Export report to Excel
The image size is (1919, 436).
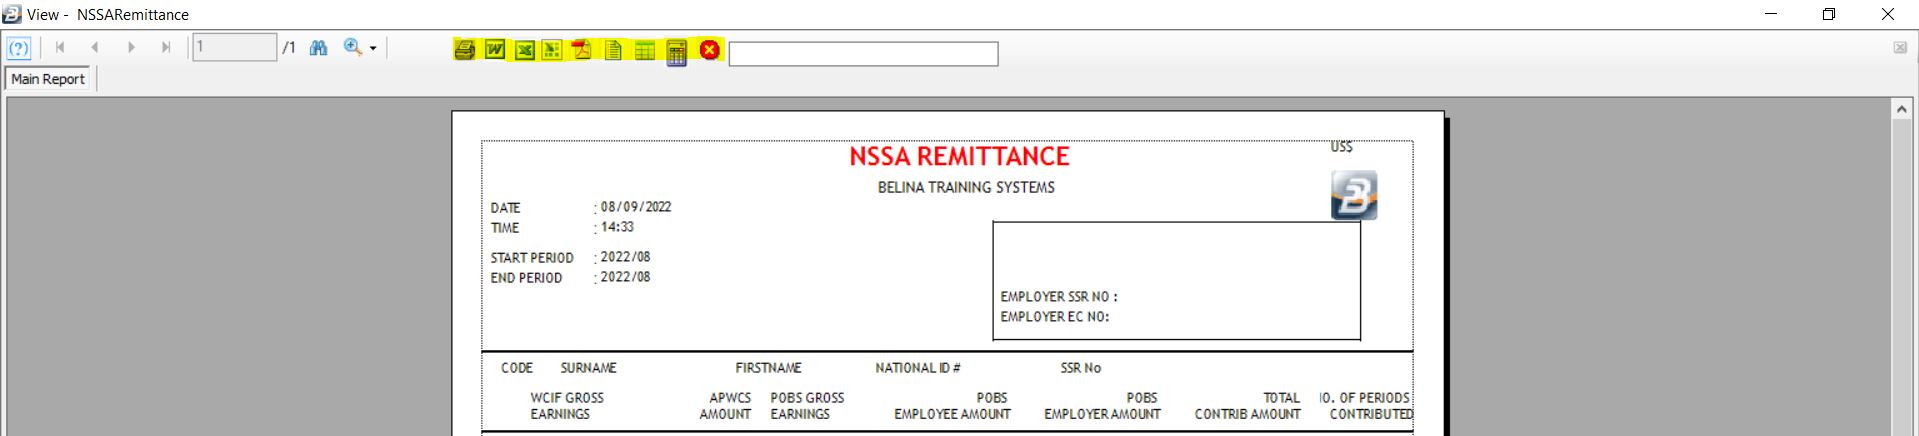point(525,50)
